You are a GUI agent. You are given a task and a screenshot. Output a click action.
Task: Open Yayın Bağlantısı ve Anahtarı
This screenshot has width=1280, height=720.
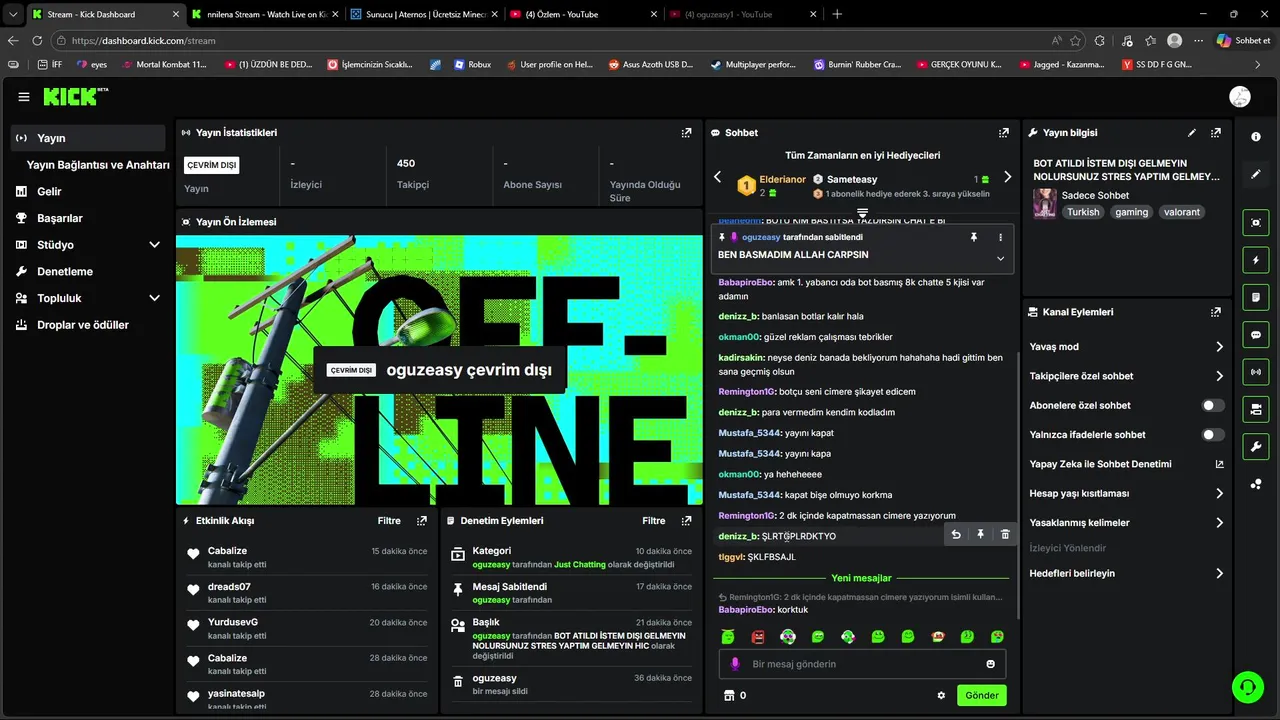[98, 165]
